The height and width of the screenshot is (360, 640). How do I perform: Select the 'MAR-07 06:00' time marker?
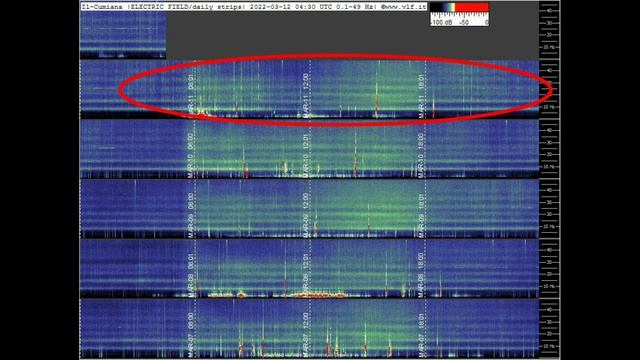click(190, 336)
